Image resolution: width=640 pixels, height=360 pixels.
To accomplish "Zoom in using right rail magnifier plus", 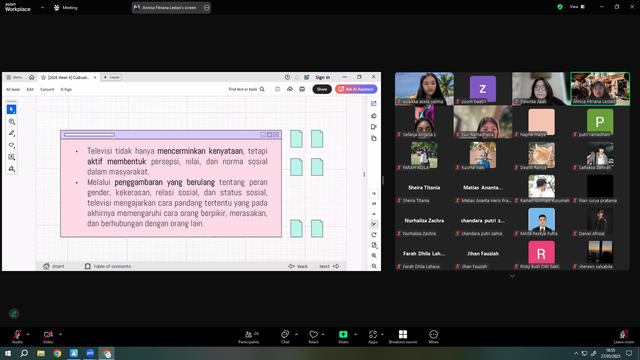I will (374, 256).
